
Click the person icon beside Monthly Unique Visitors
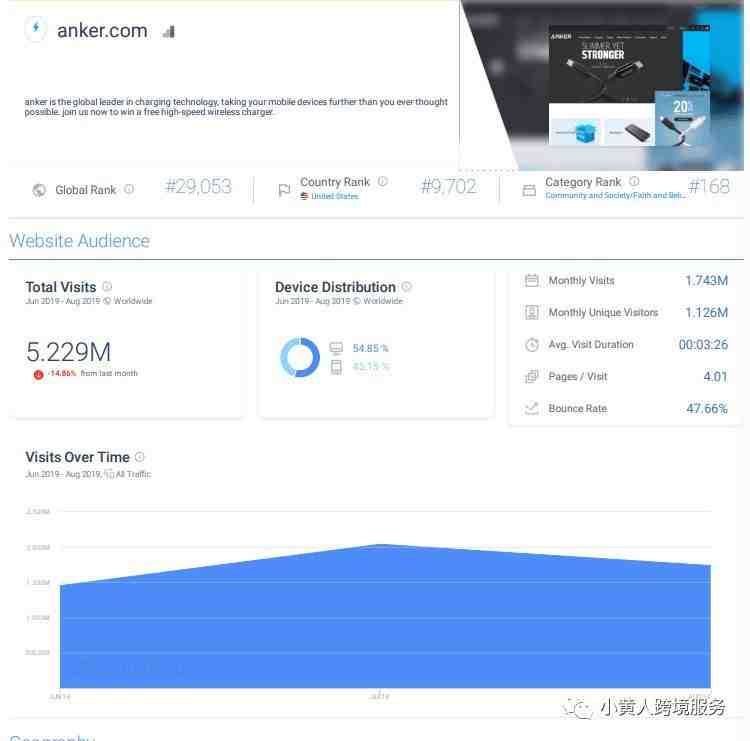[531, 312]
